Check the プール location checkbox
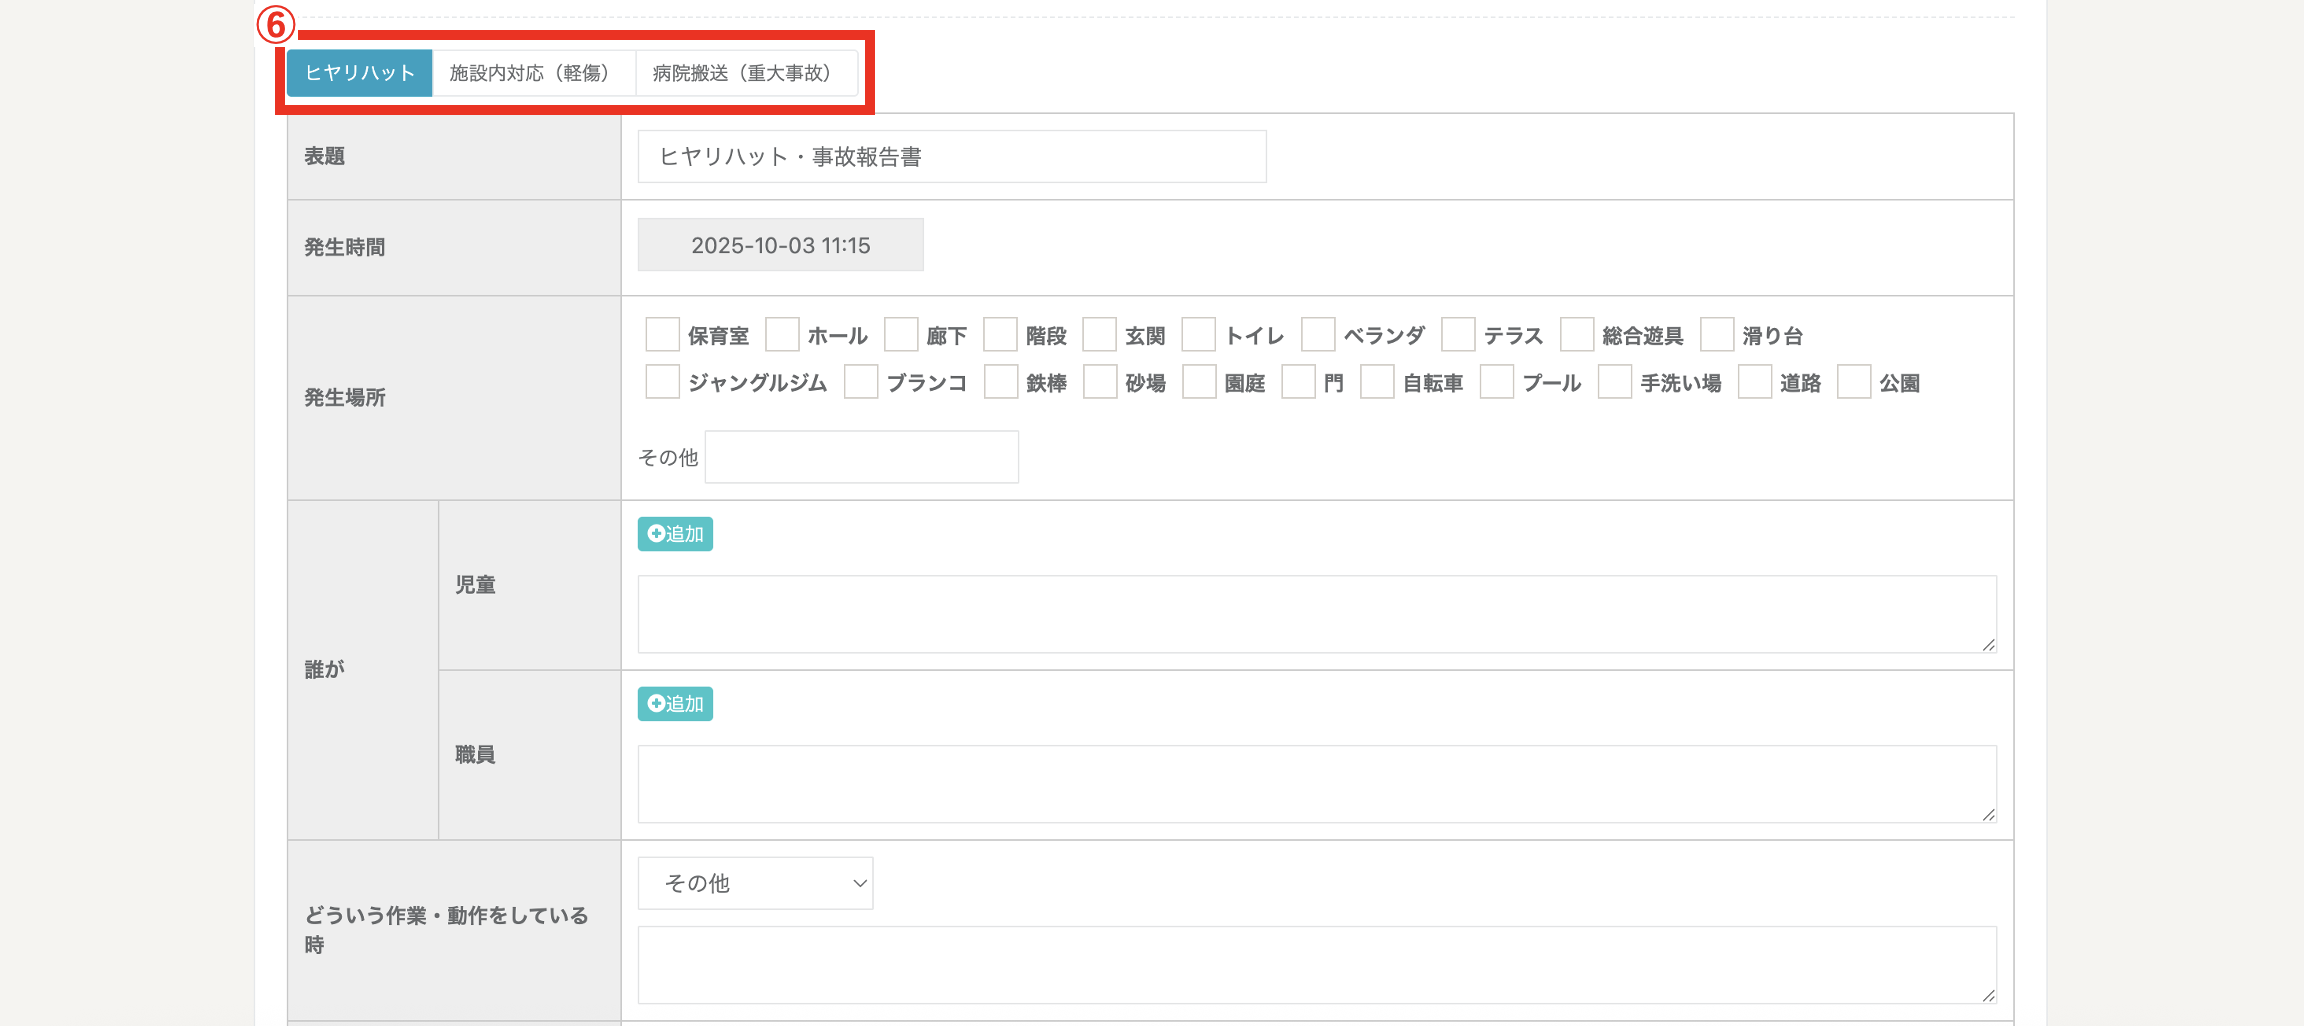The height and width of the screenshot is (1026, 2304). pos(1497,382)
